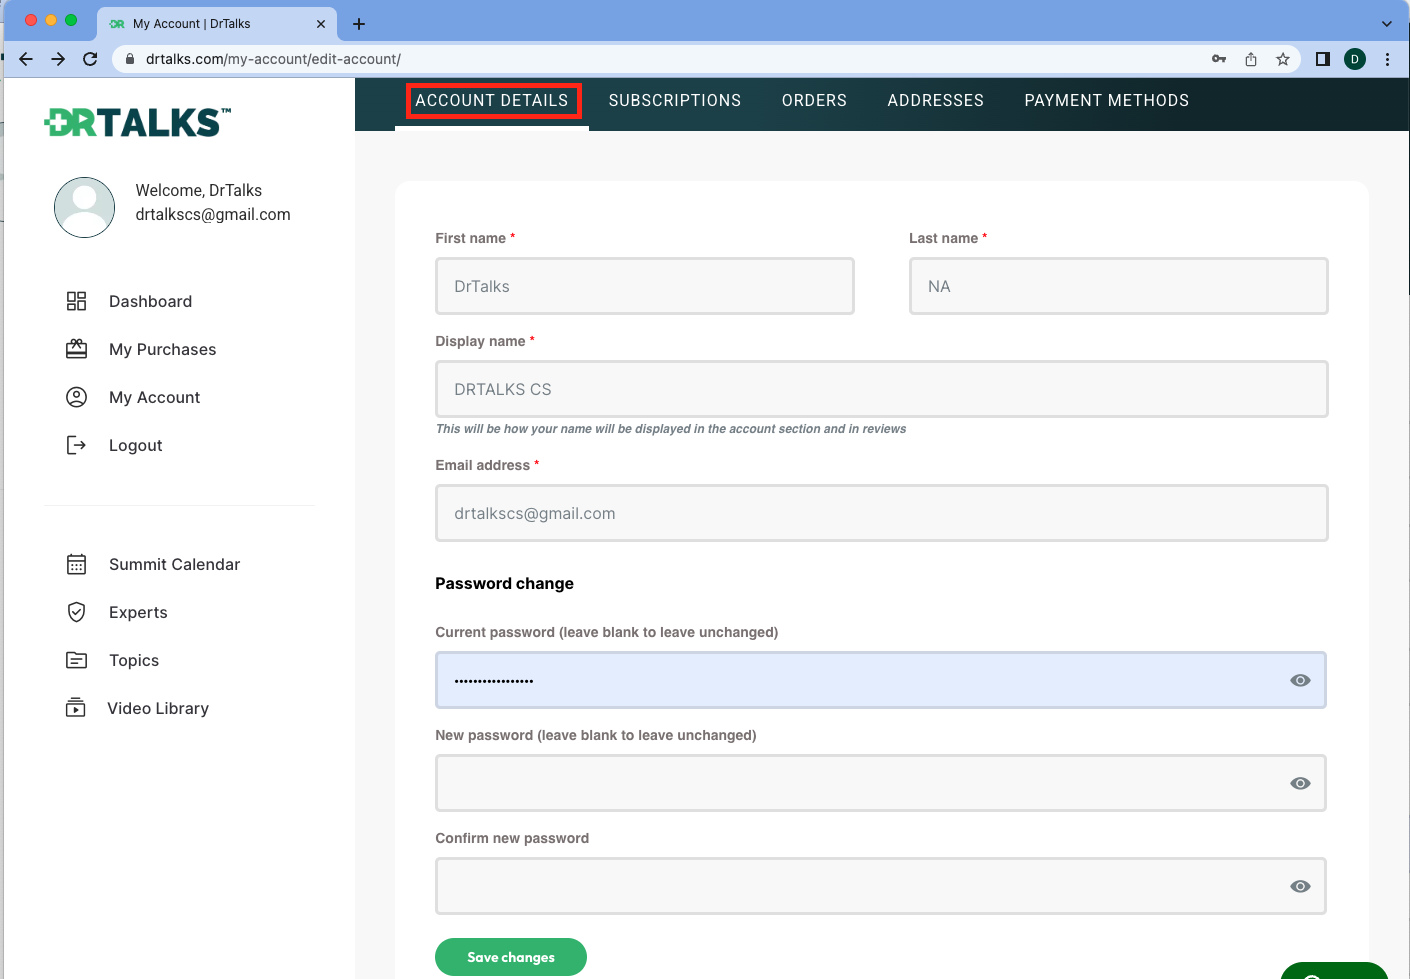Switch to the Orders tab
Screen dimensions: 1410x979
(814, 101)
